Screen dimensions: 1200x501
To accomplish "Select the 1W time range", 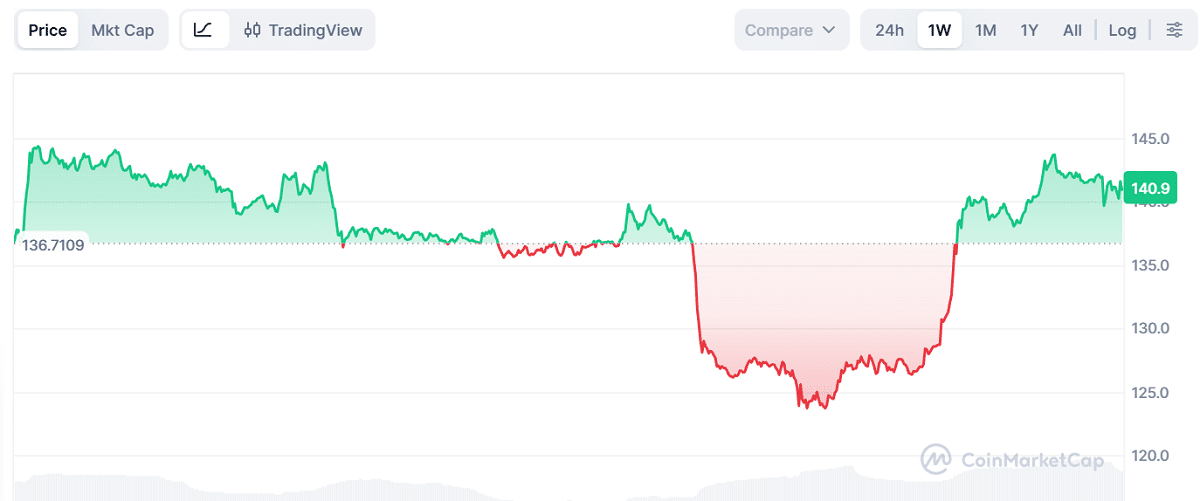I will [939, 30].
